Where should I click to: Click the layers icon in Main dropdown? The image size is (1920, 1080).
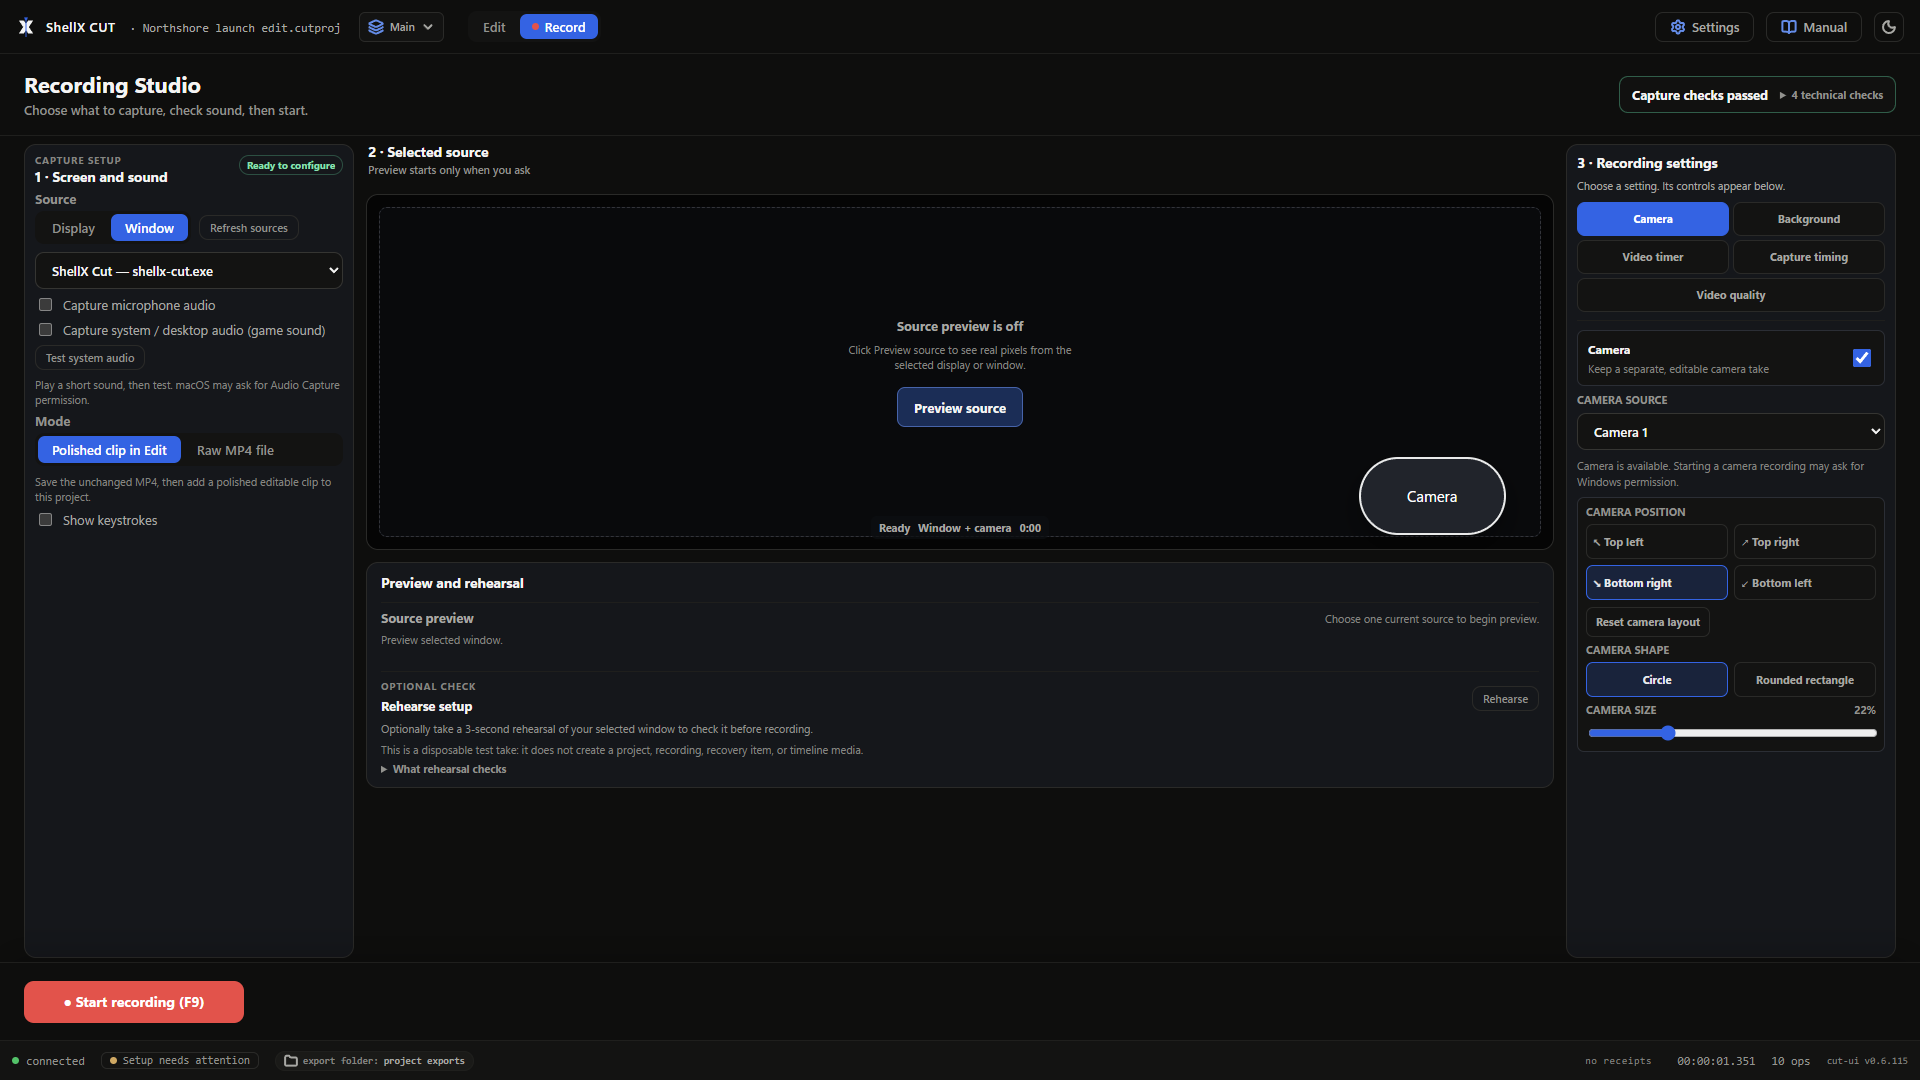(376, 27)
